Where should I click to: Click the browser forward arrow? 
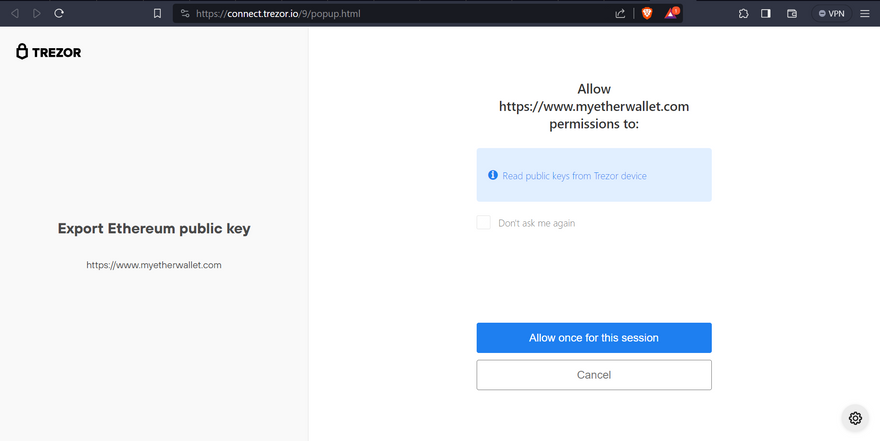[x=37, y=13]
